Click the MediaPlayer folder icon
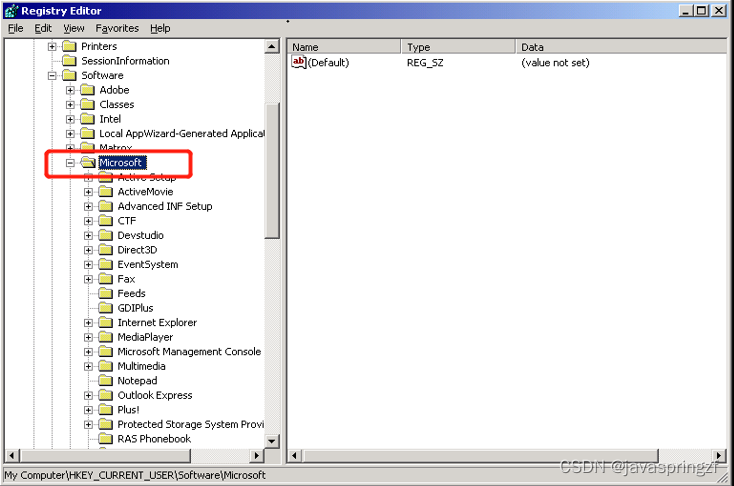The height and width of the screenshot is (486, 734). [106, 337]
